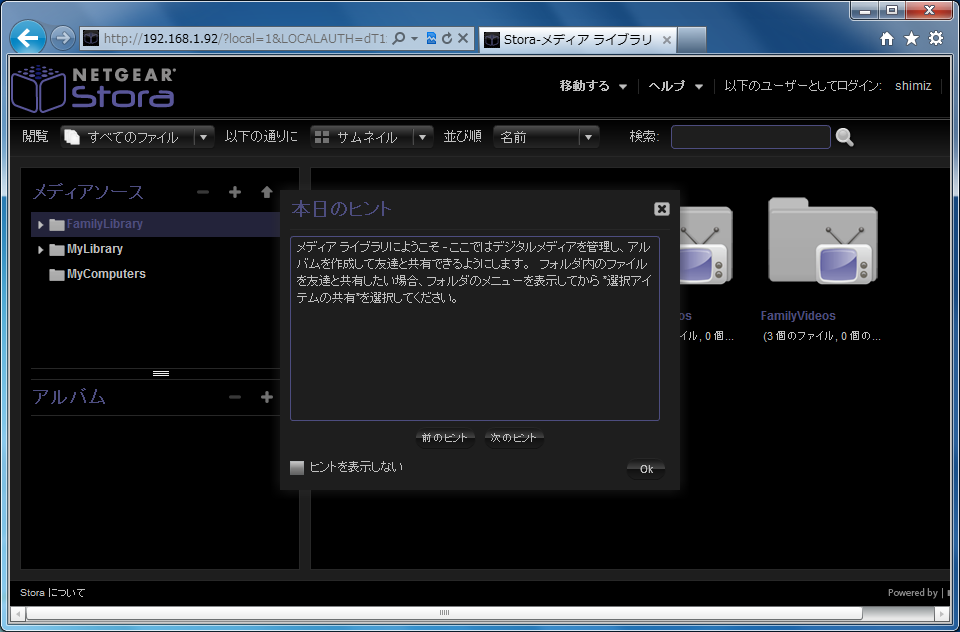This screenshot has width=960, height=632.
Task: Expand the FamilyLibrary tree node
Action: click(40, 225)
